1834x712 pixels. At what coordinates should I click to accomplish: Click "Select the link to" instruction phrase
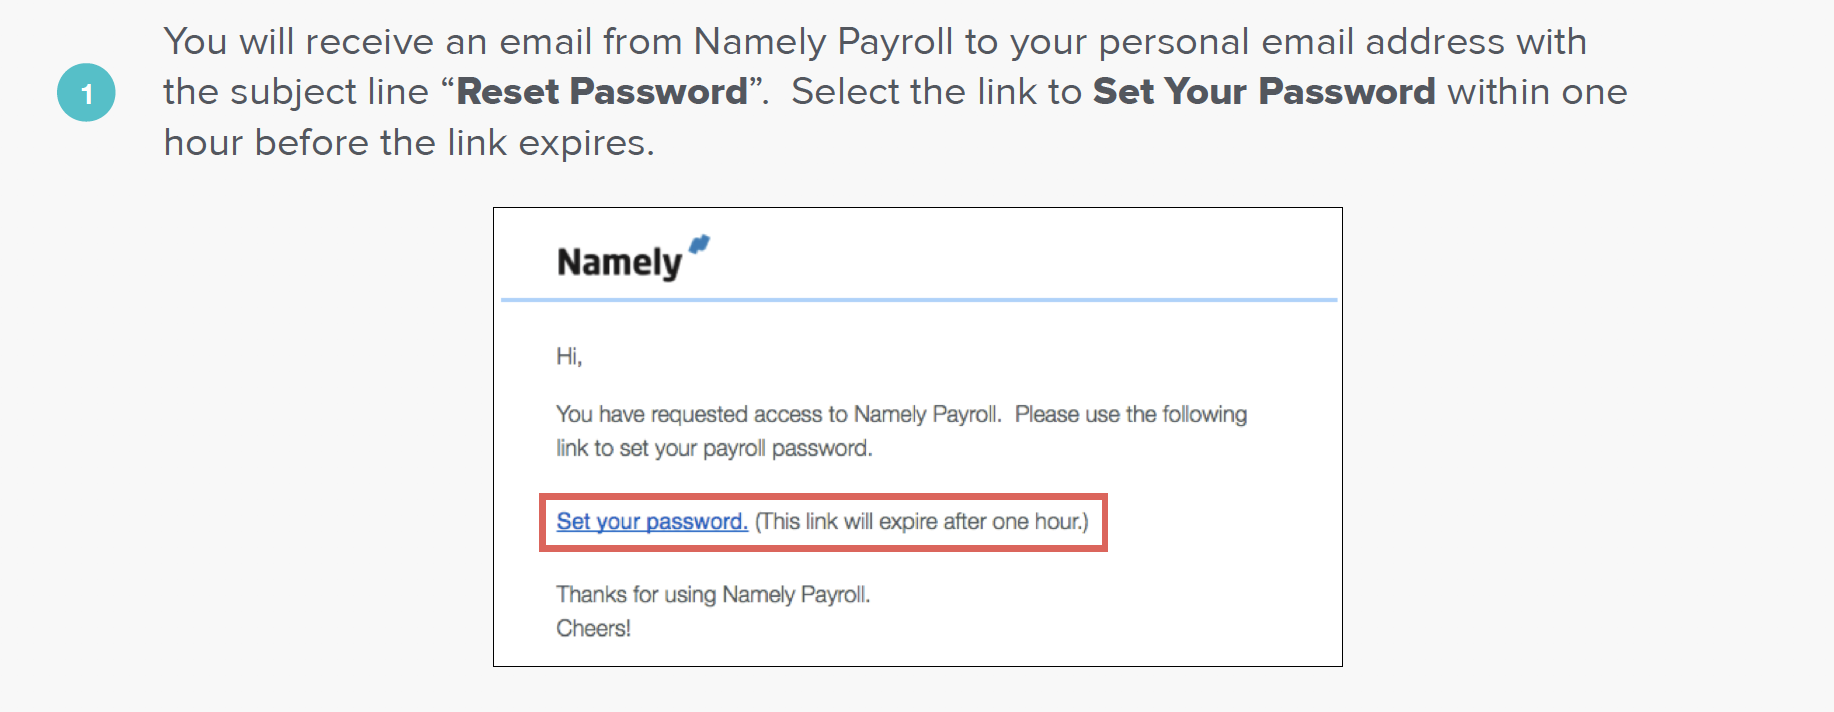tap(936, 92)
